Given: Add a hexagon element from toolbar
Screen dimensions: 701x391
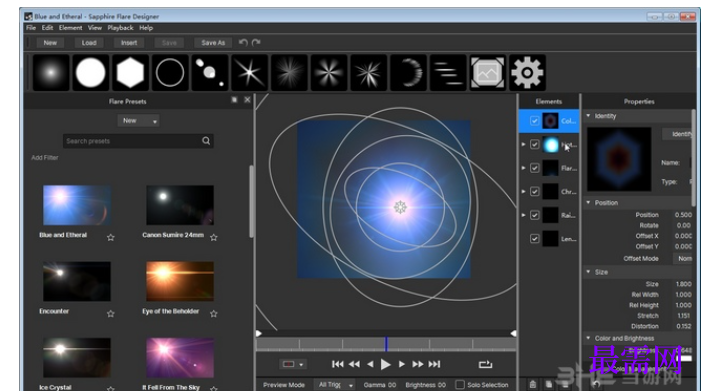Looking at the screenshot, I should (130, 72).
